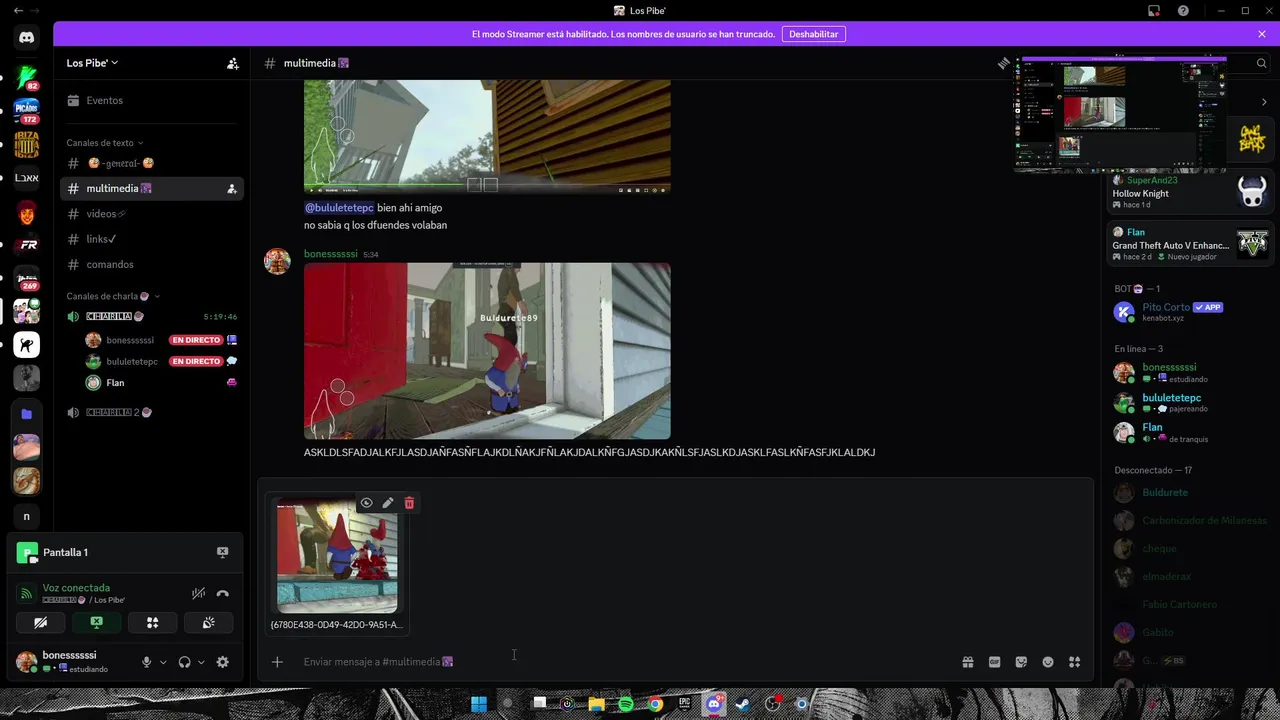Open the GIF picker

point(994,662)
